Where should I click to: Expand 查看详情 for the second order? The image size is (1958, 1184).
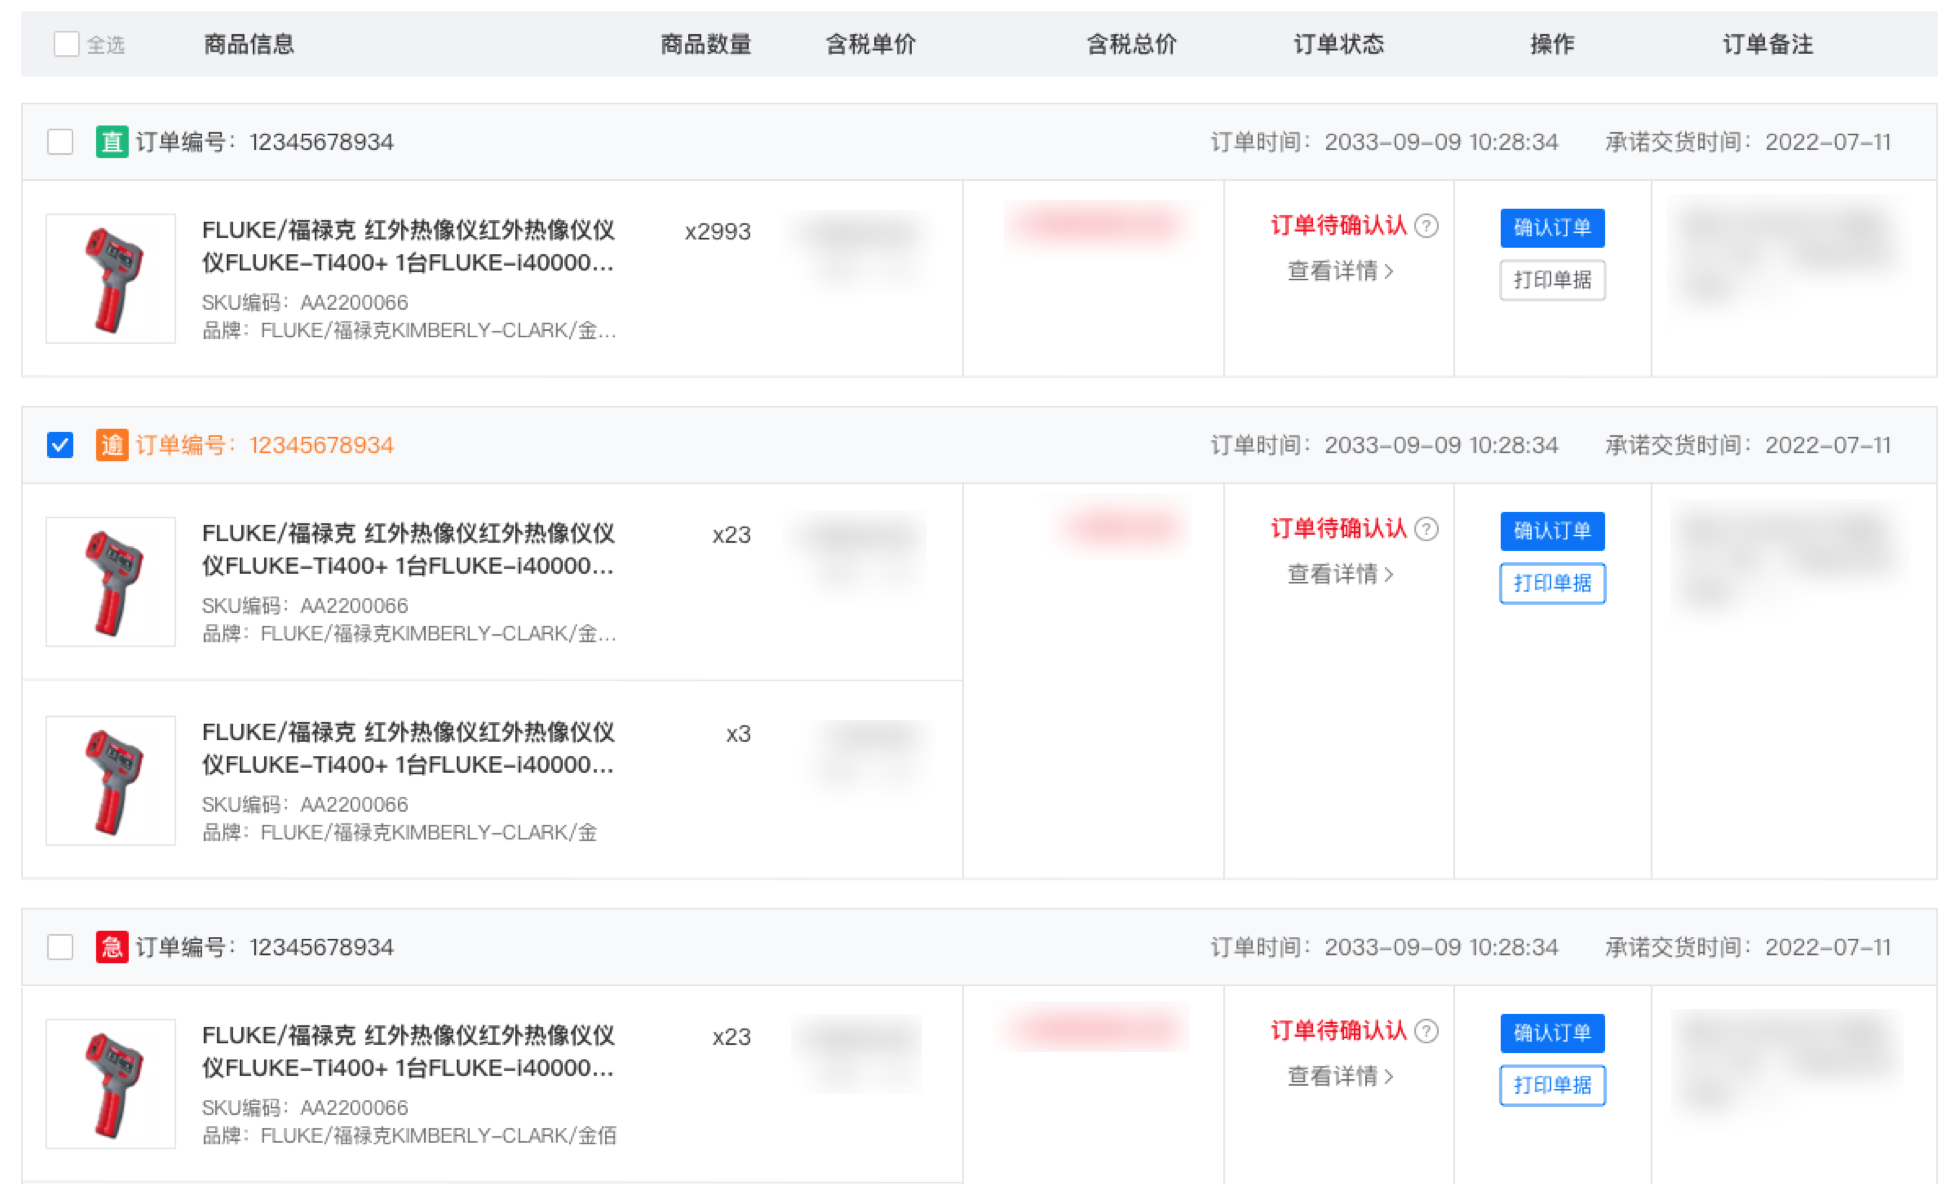(x=1339, y=574)
